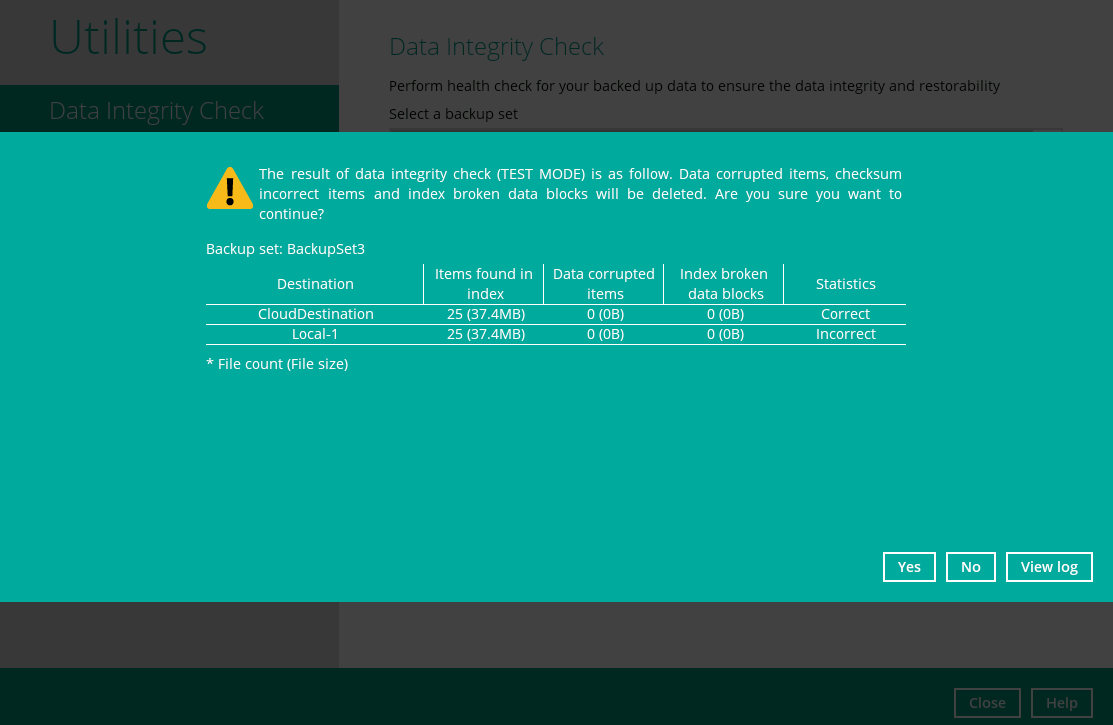Click the Statistics column header

click(845, 284)
